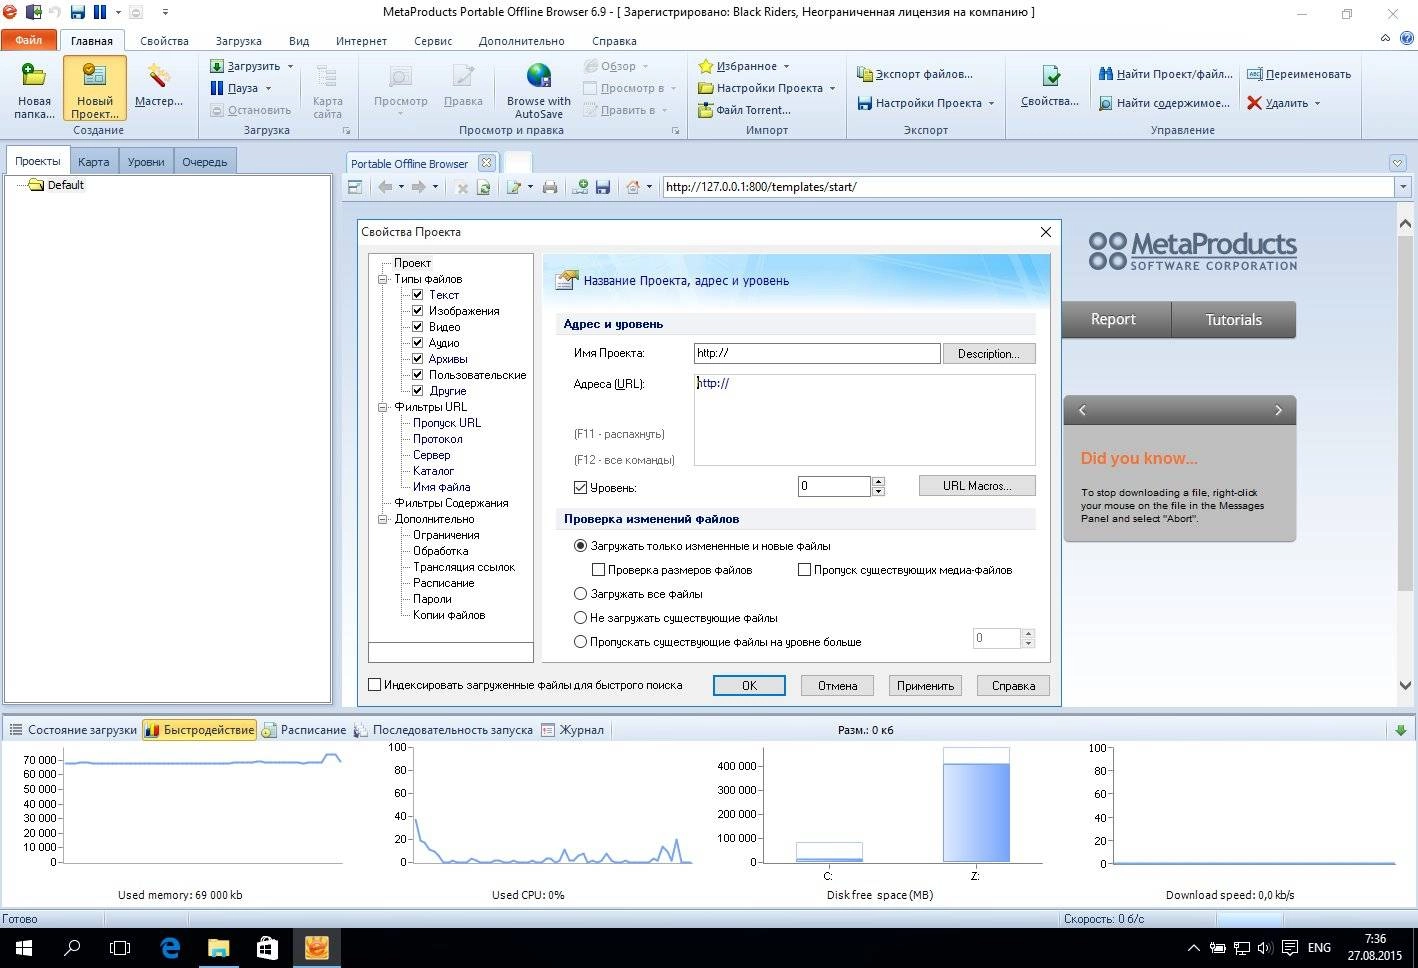Click browser toolbar home icon
The height and width of the screenshot is (968, 1418).
click(x=633, y=187)
